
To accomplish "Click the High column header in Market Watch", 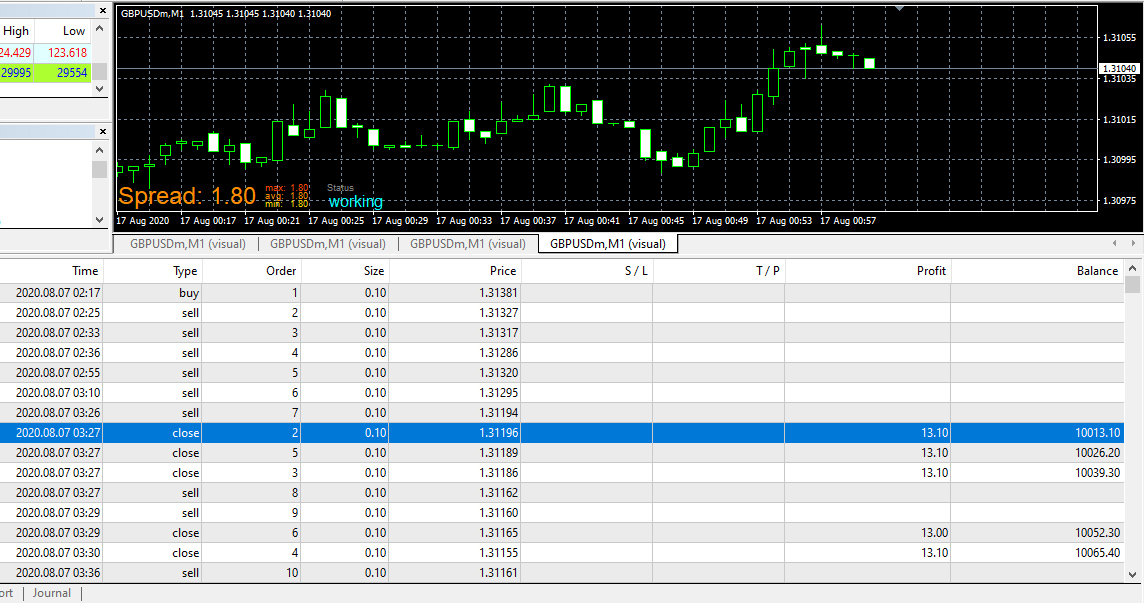I will [x=16, y=31].
